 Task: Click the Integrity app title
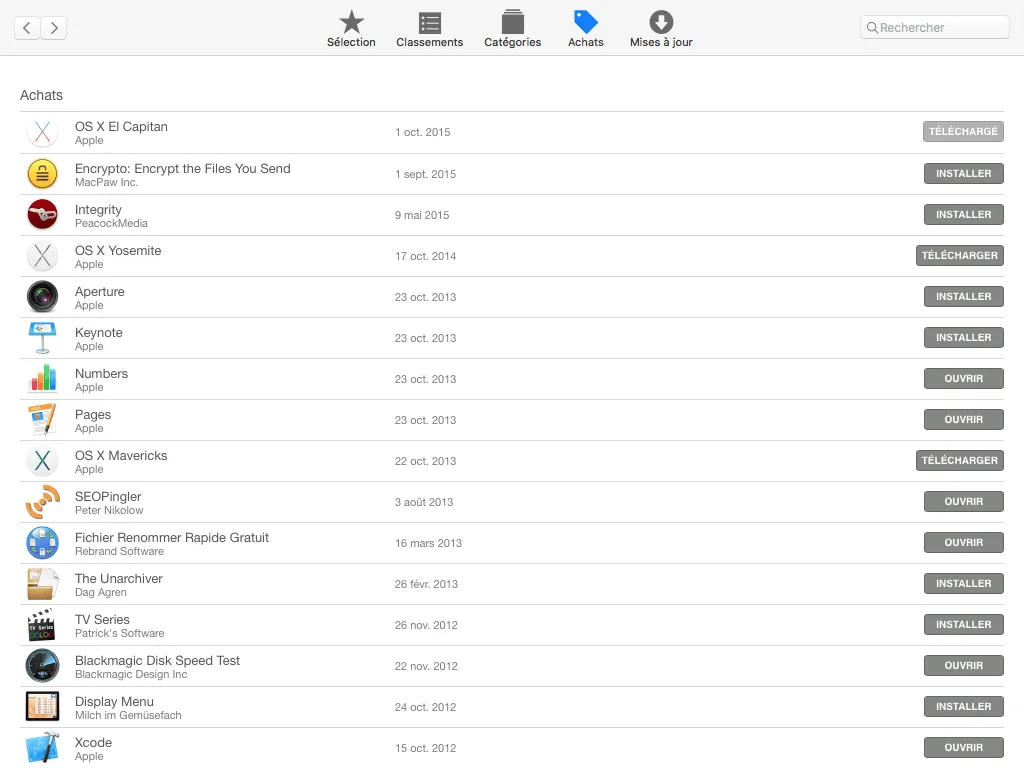[x=98, y=210]
